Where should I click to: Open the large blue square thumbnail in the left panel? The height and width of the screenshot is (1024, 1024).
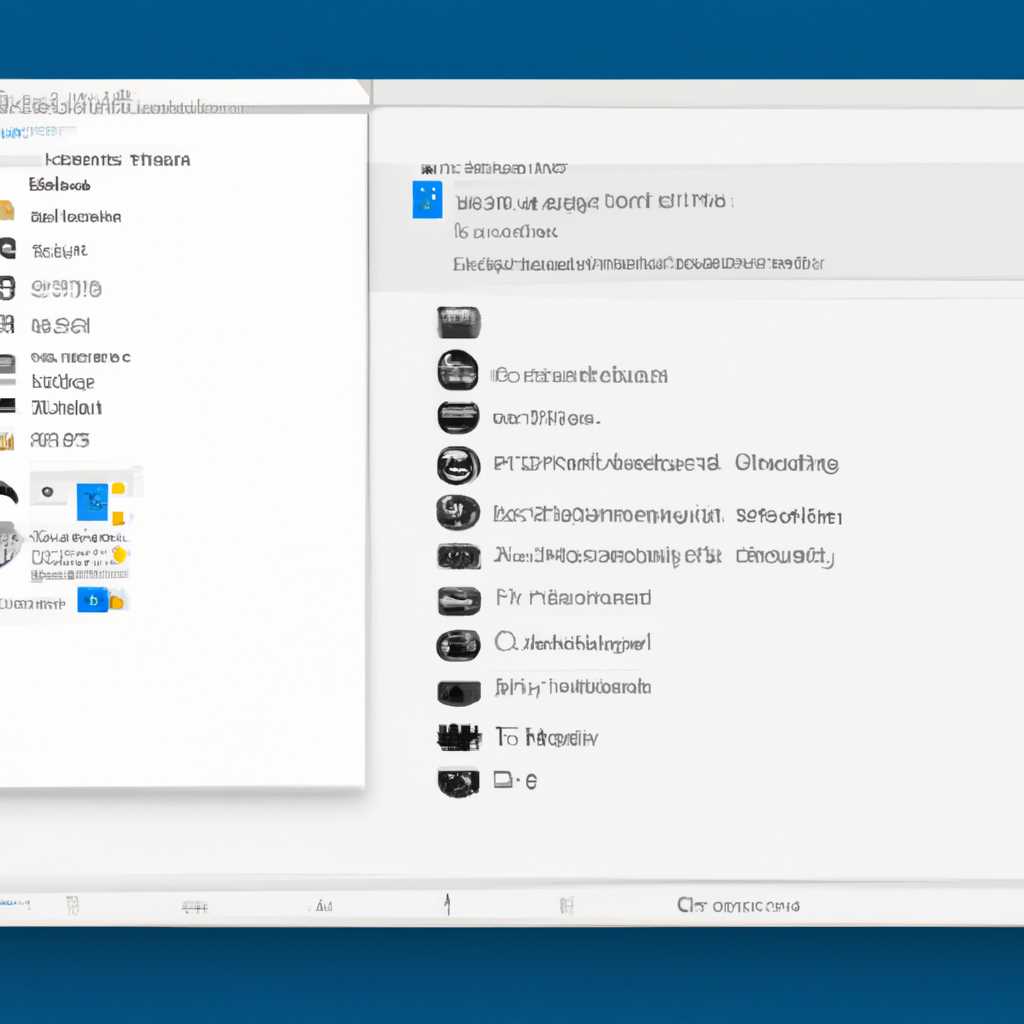tap(92, 502)
